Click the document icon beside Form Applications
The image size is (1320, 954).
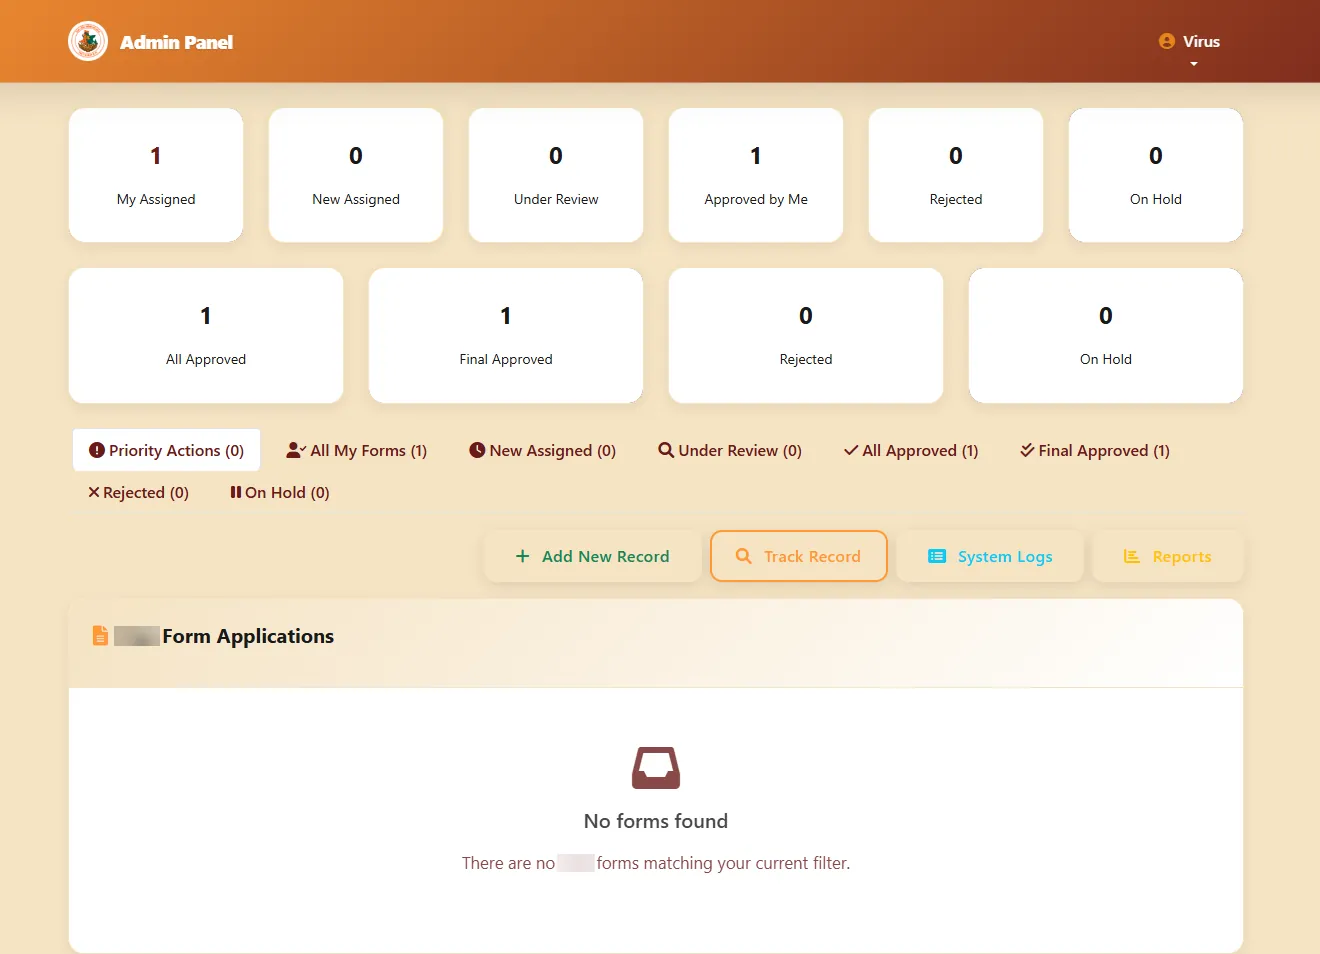coord(100,636)
